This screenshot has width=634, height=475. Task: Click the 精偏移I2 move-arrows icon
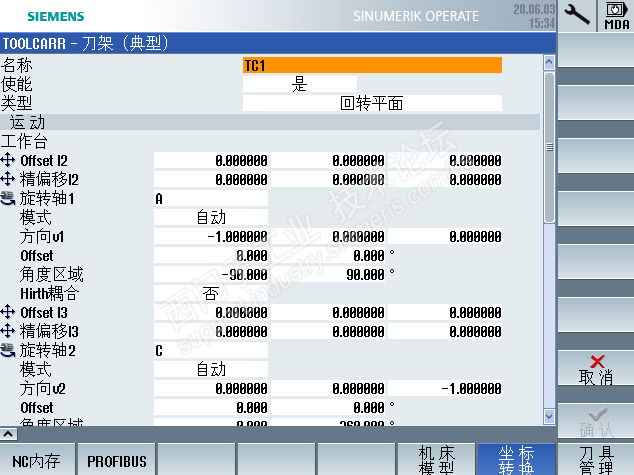8,179
